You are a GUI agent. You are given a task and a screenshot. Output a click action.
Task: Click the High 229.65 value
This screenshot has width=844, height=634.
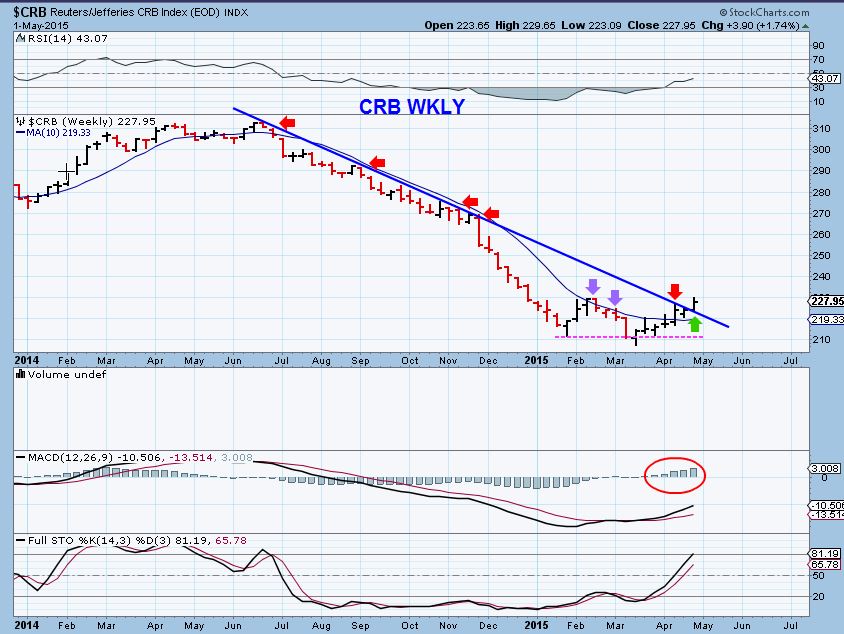(x=524, y=25)
